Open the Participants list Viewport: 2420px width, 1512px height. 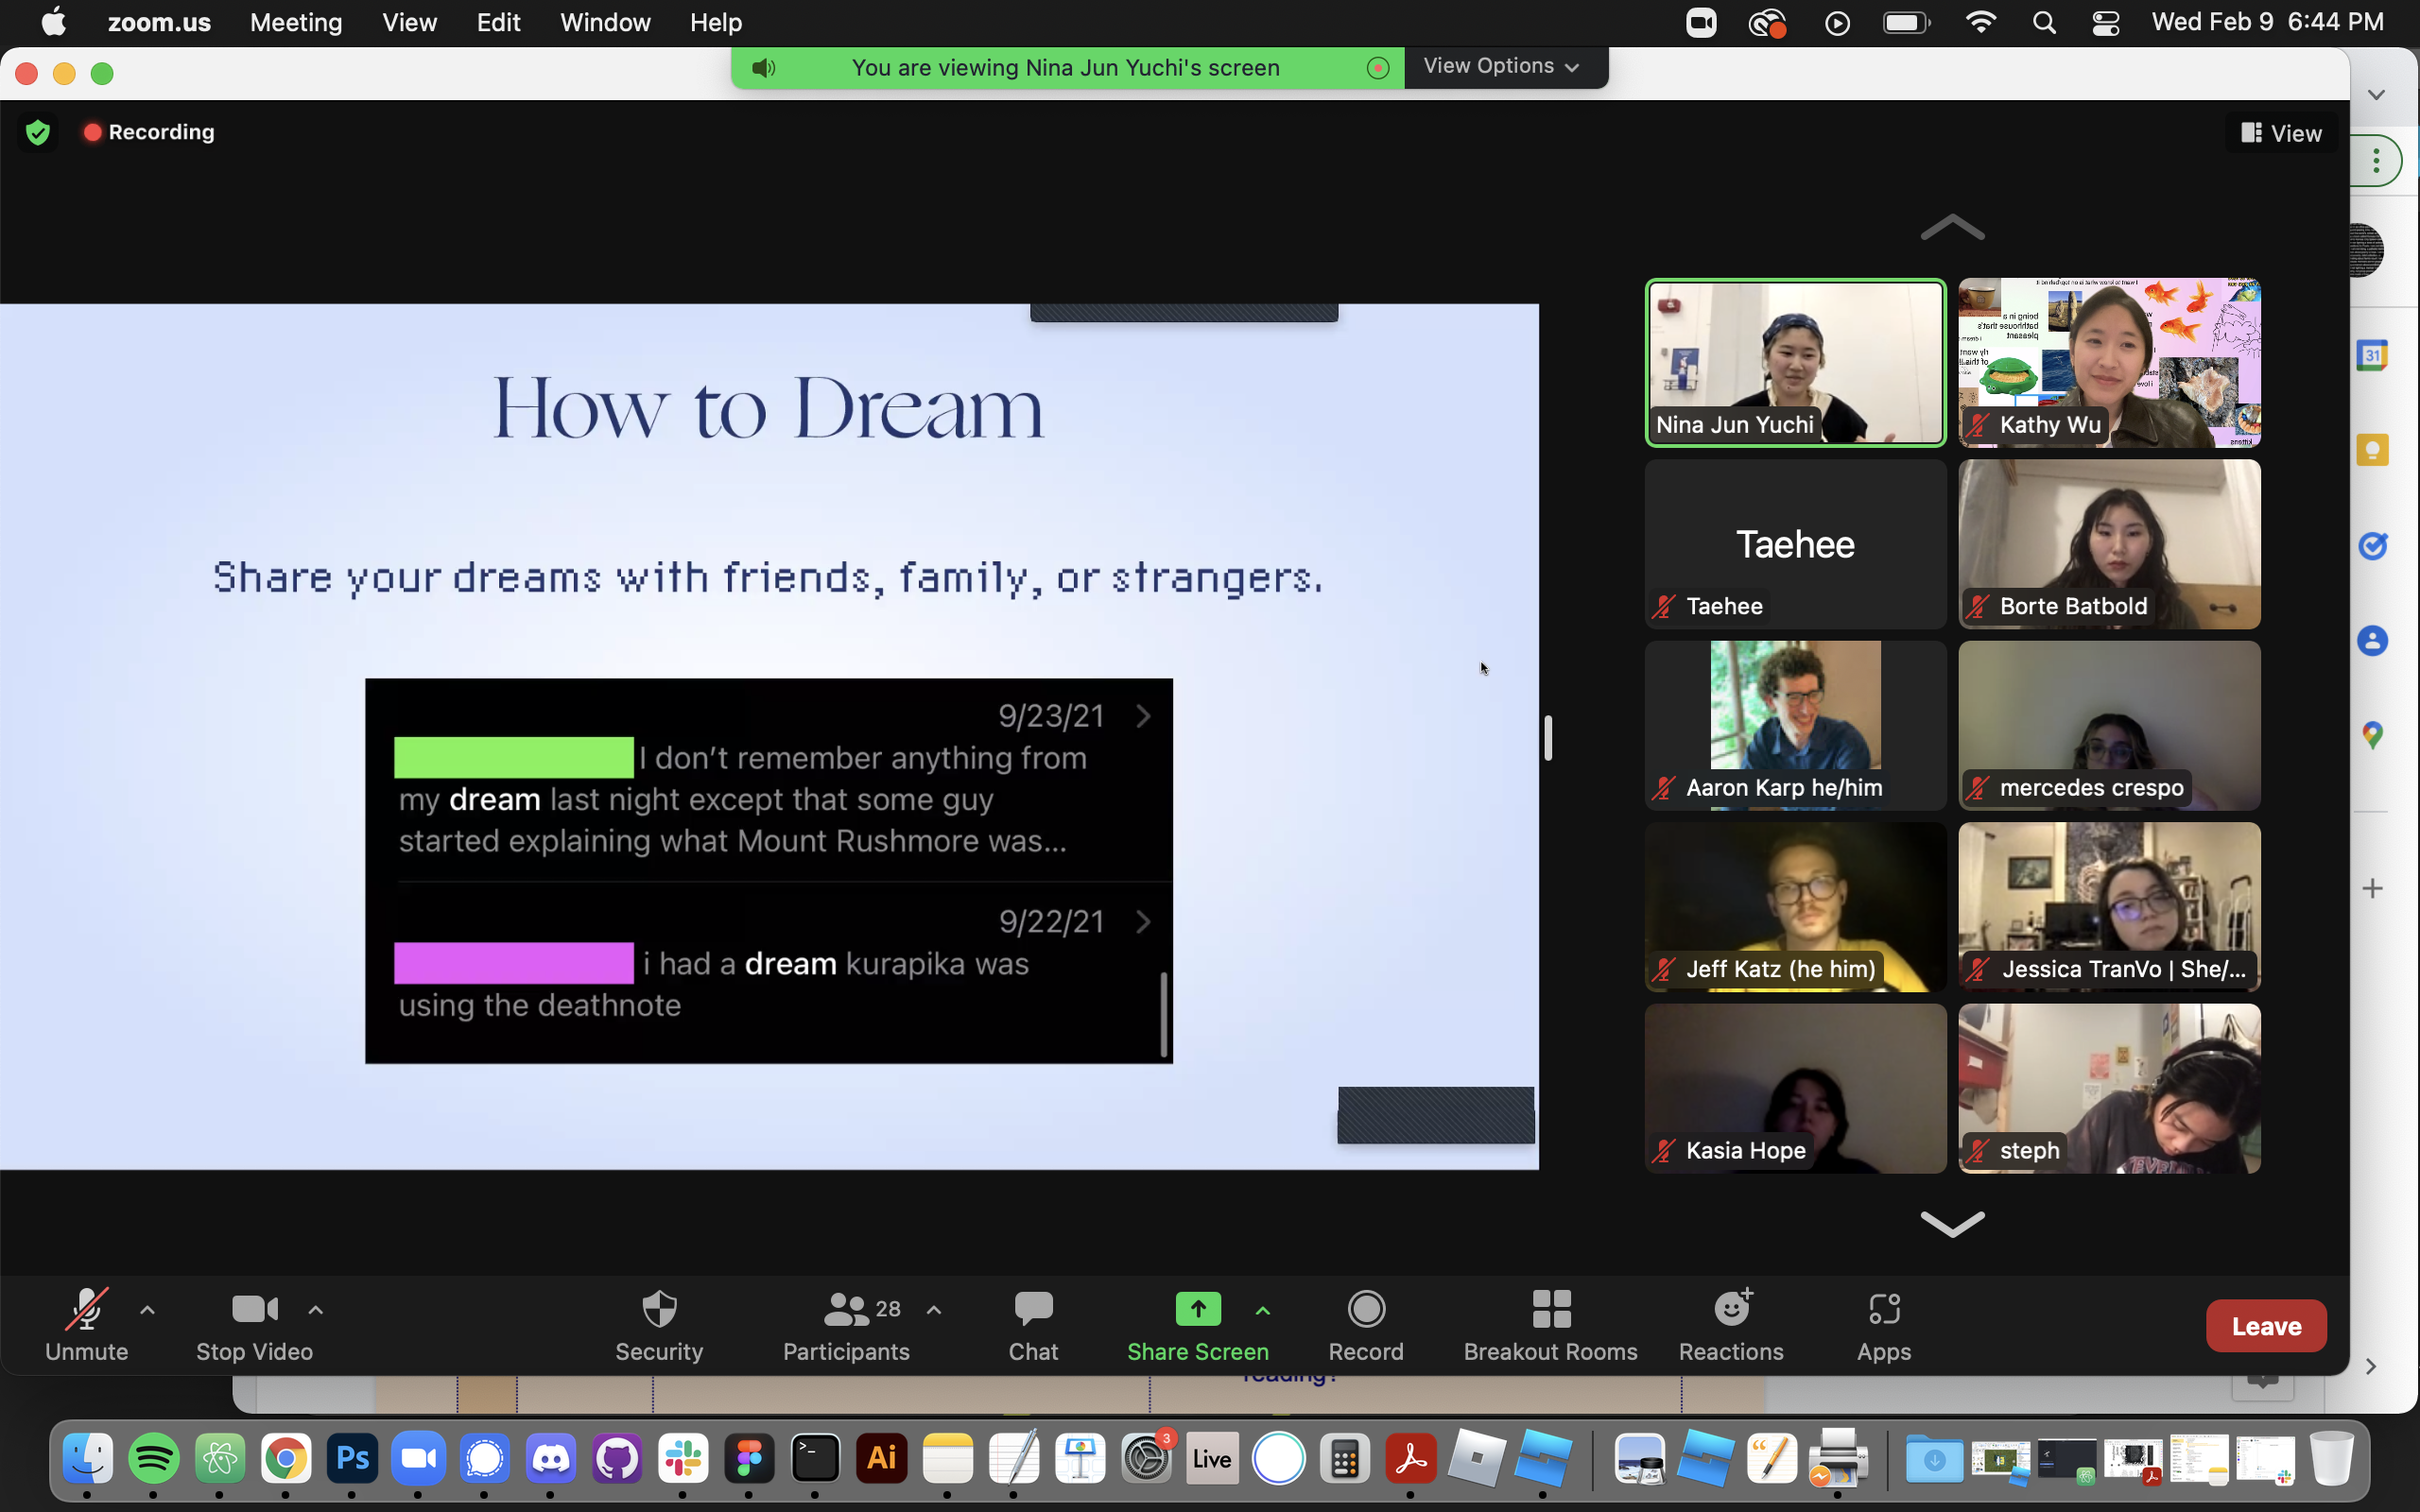[x=846, y=1325]
